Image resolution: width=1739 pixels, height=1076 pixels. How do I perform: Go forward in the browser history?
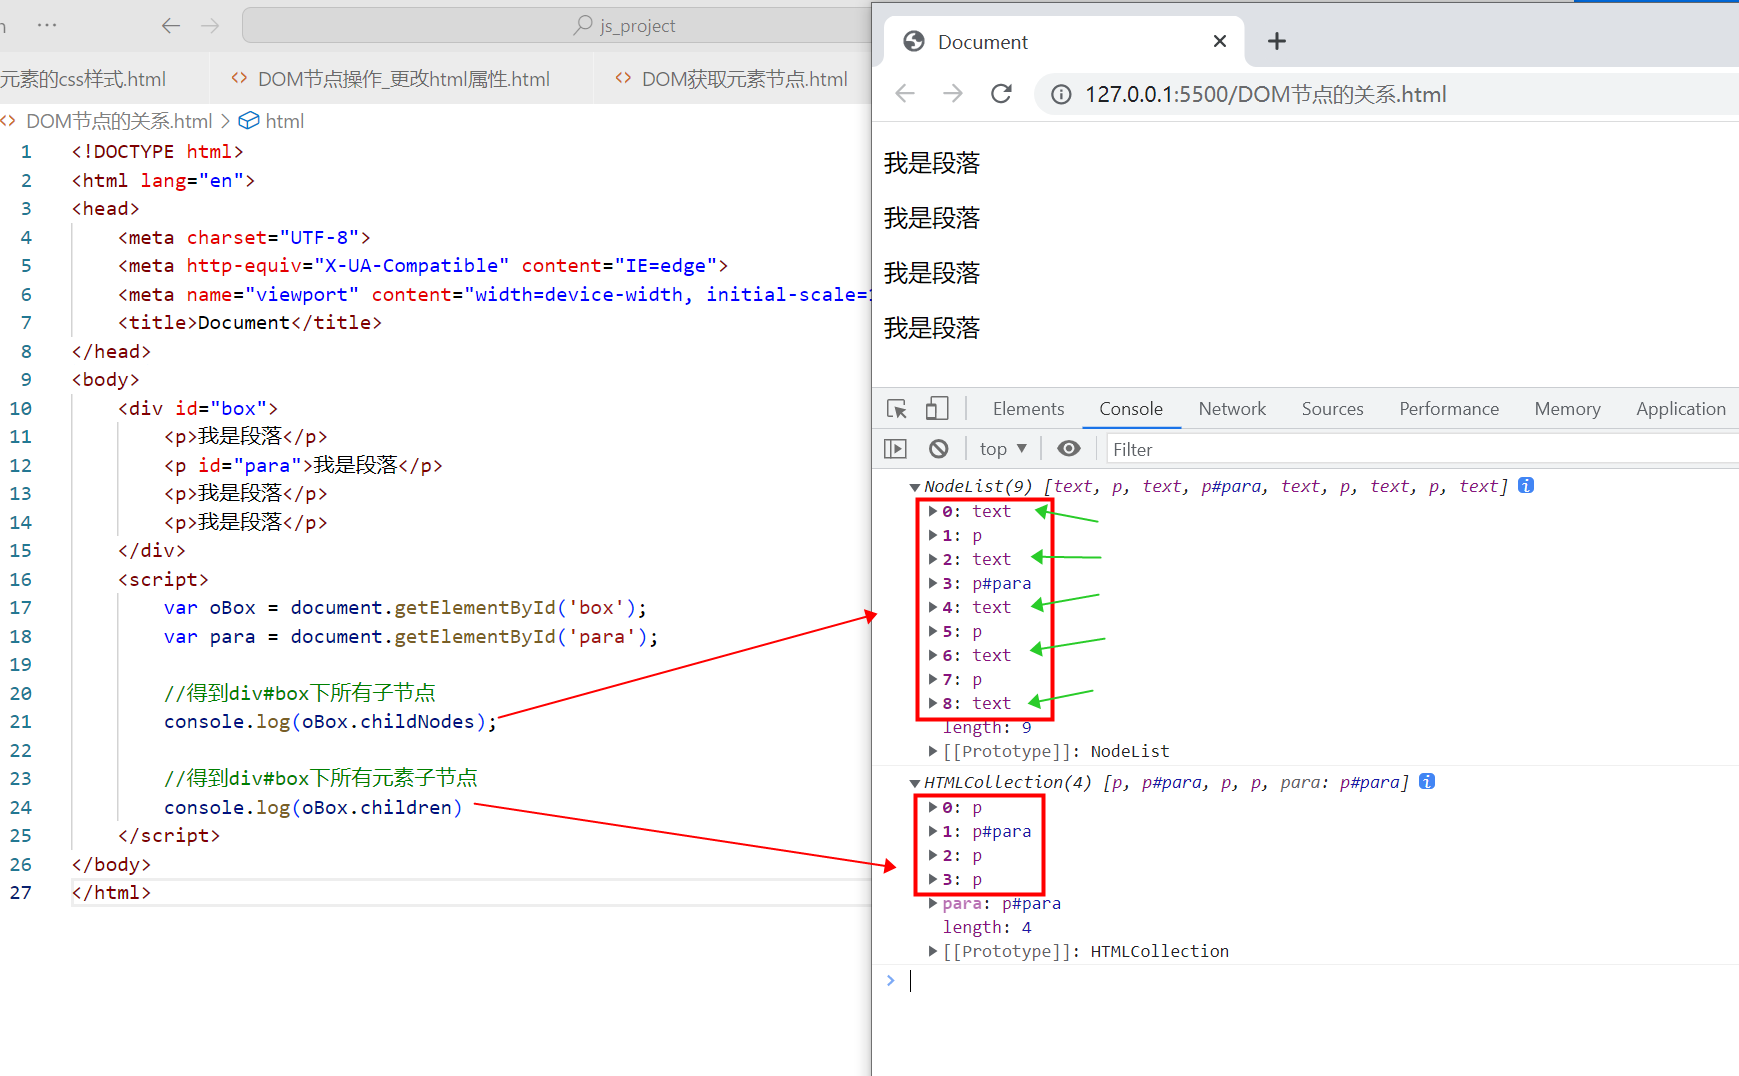click(953, 94)
